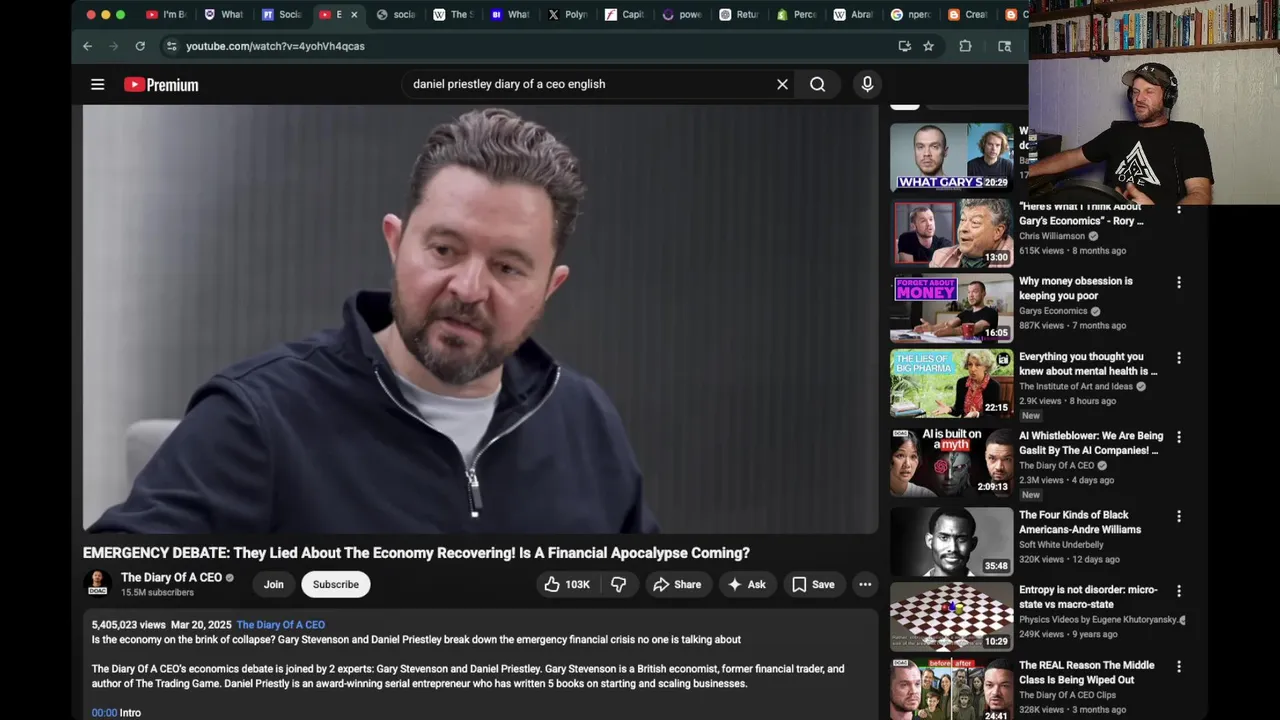The width and height of the screenshot is (1280, 720).
Task: Clear the search box with X
Action: (782, 84)
